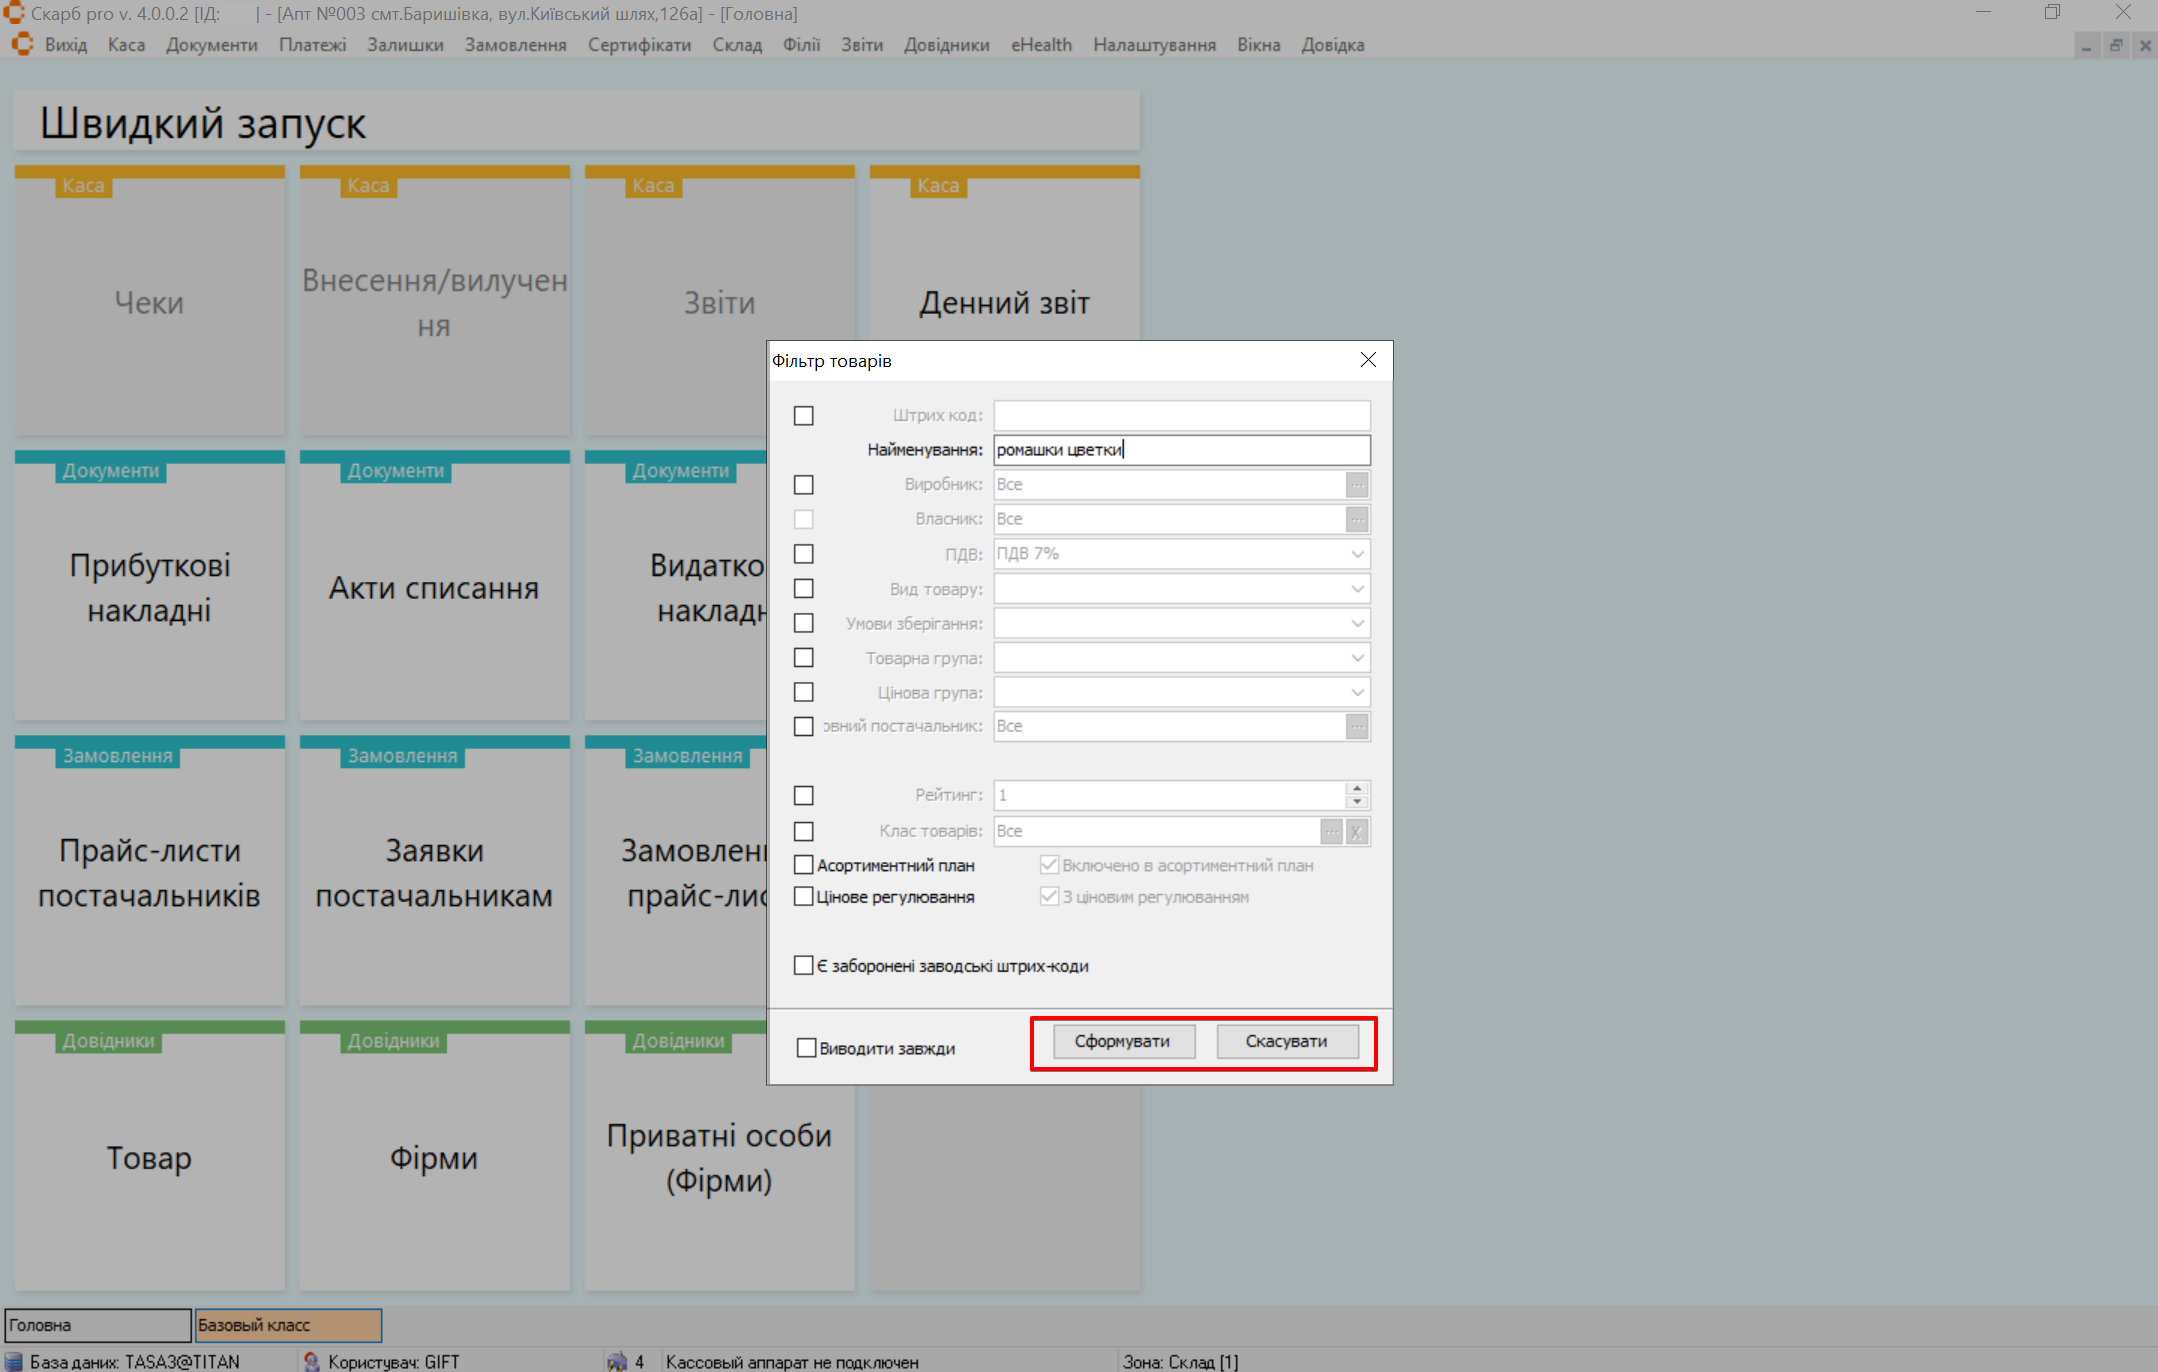Screen dimensions: 2158x1372
Task: Increase Рейтинг with the up arrow
Action: click(1357, 789)
